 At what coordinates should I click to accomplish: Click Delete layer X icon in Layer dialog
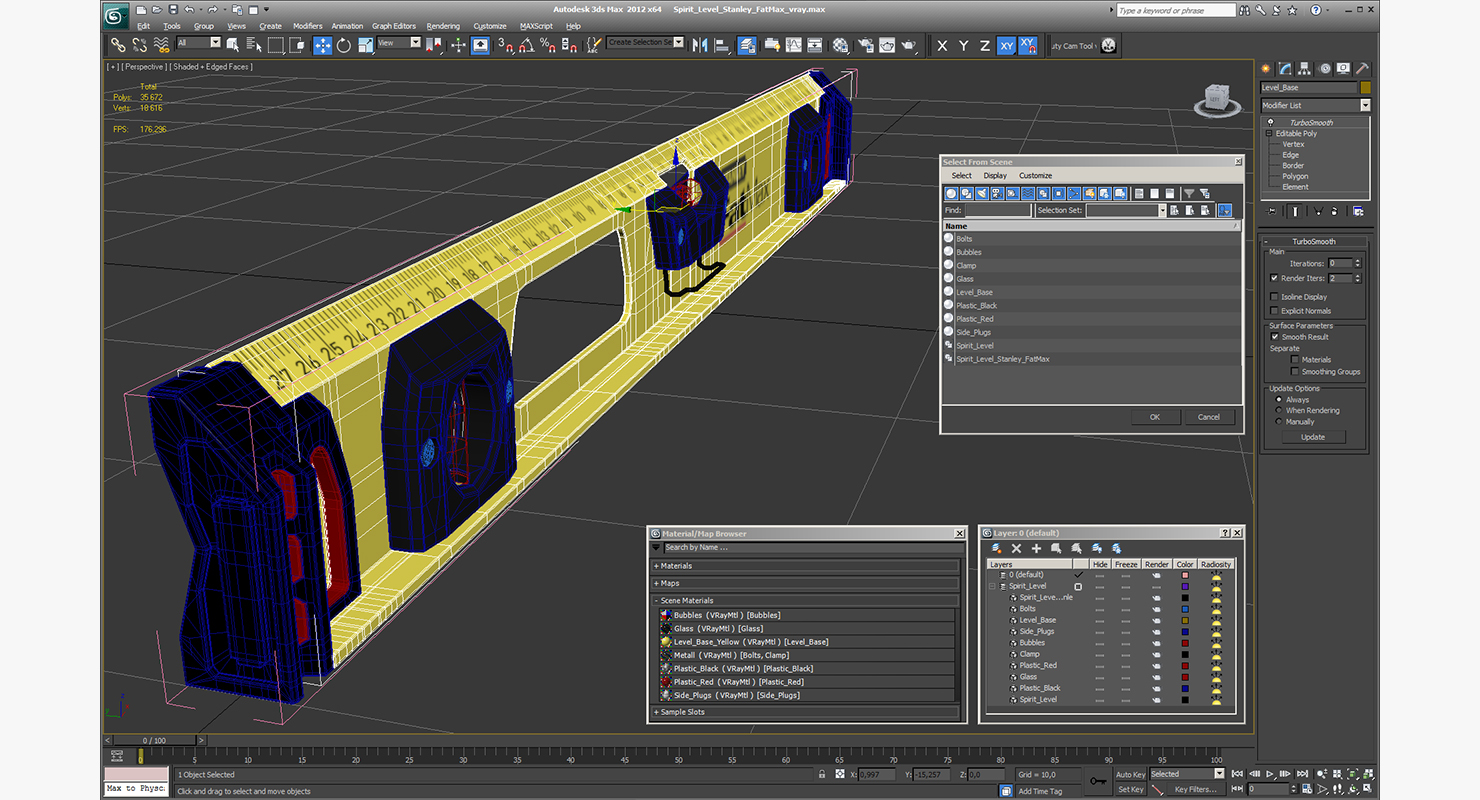click(x=1017, y=548)
